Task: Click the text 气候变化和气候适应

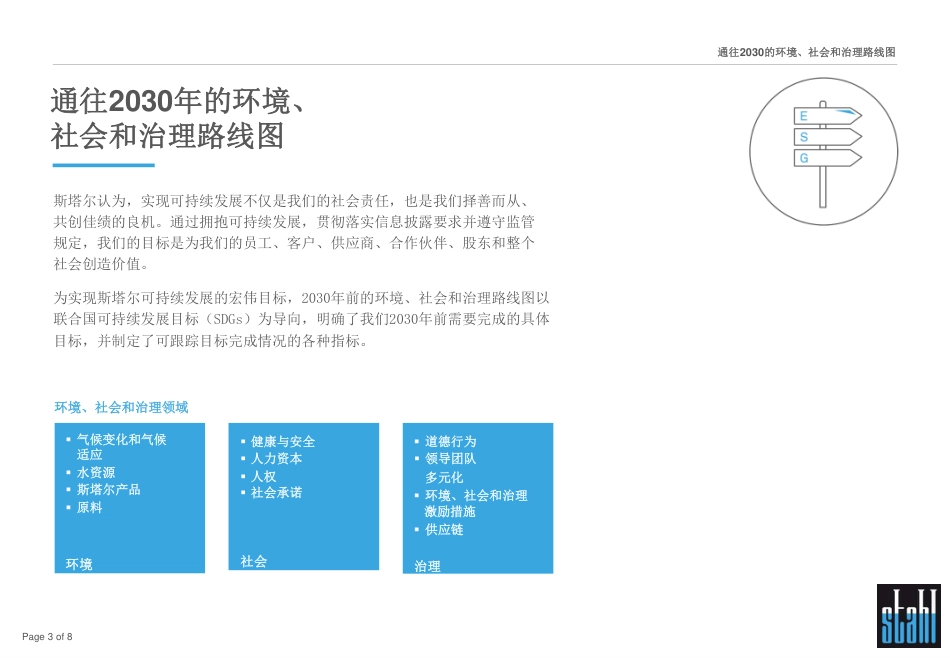Action: tap(121, 447)
